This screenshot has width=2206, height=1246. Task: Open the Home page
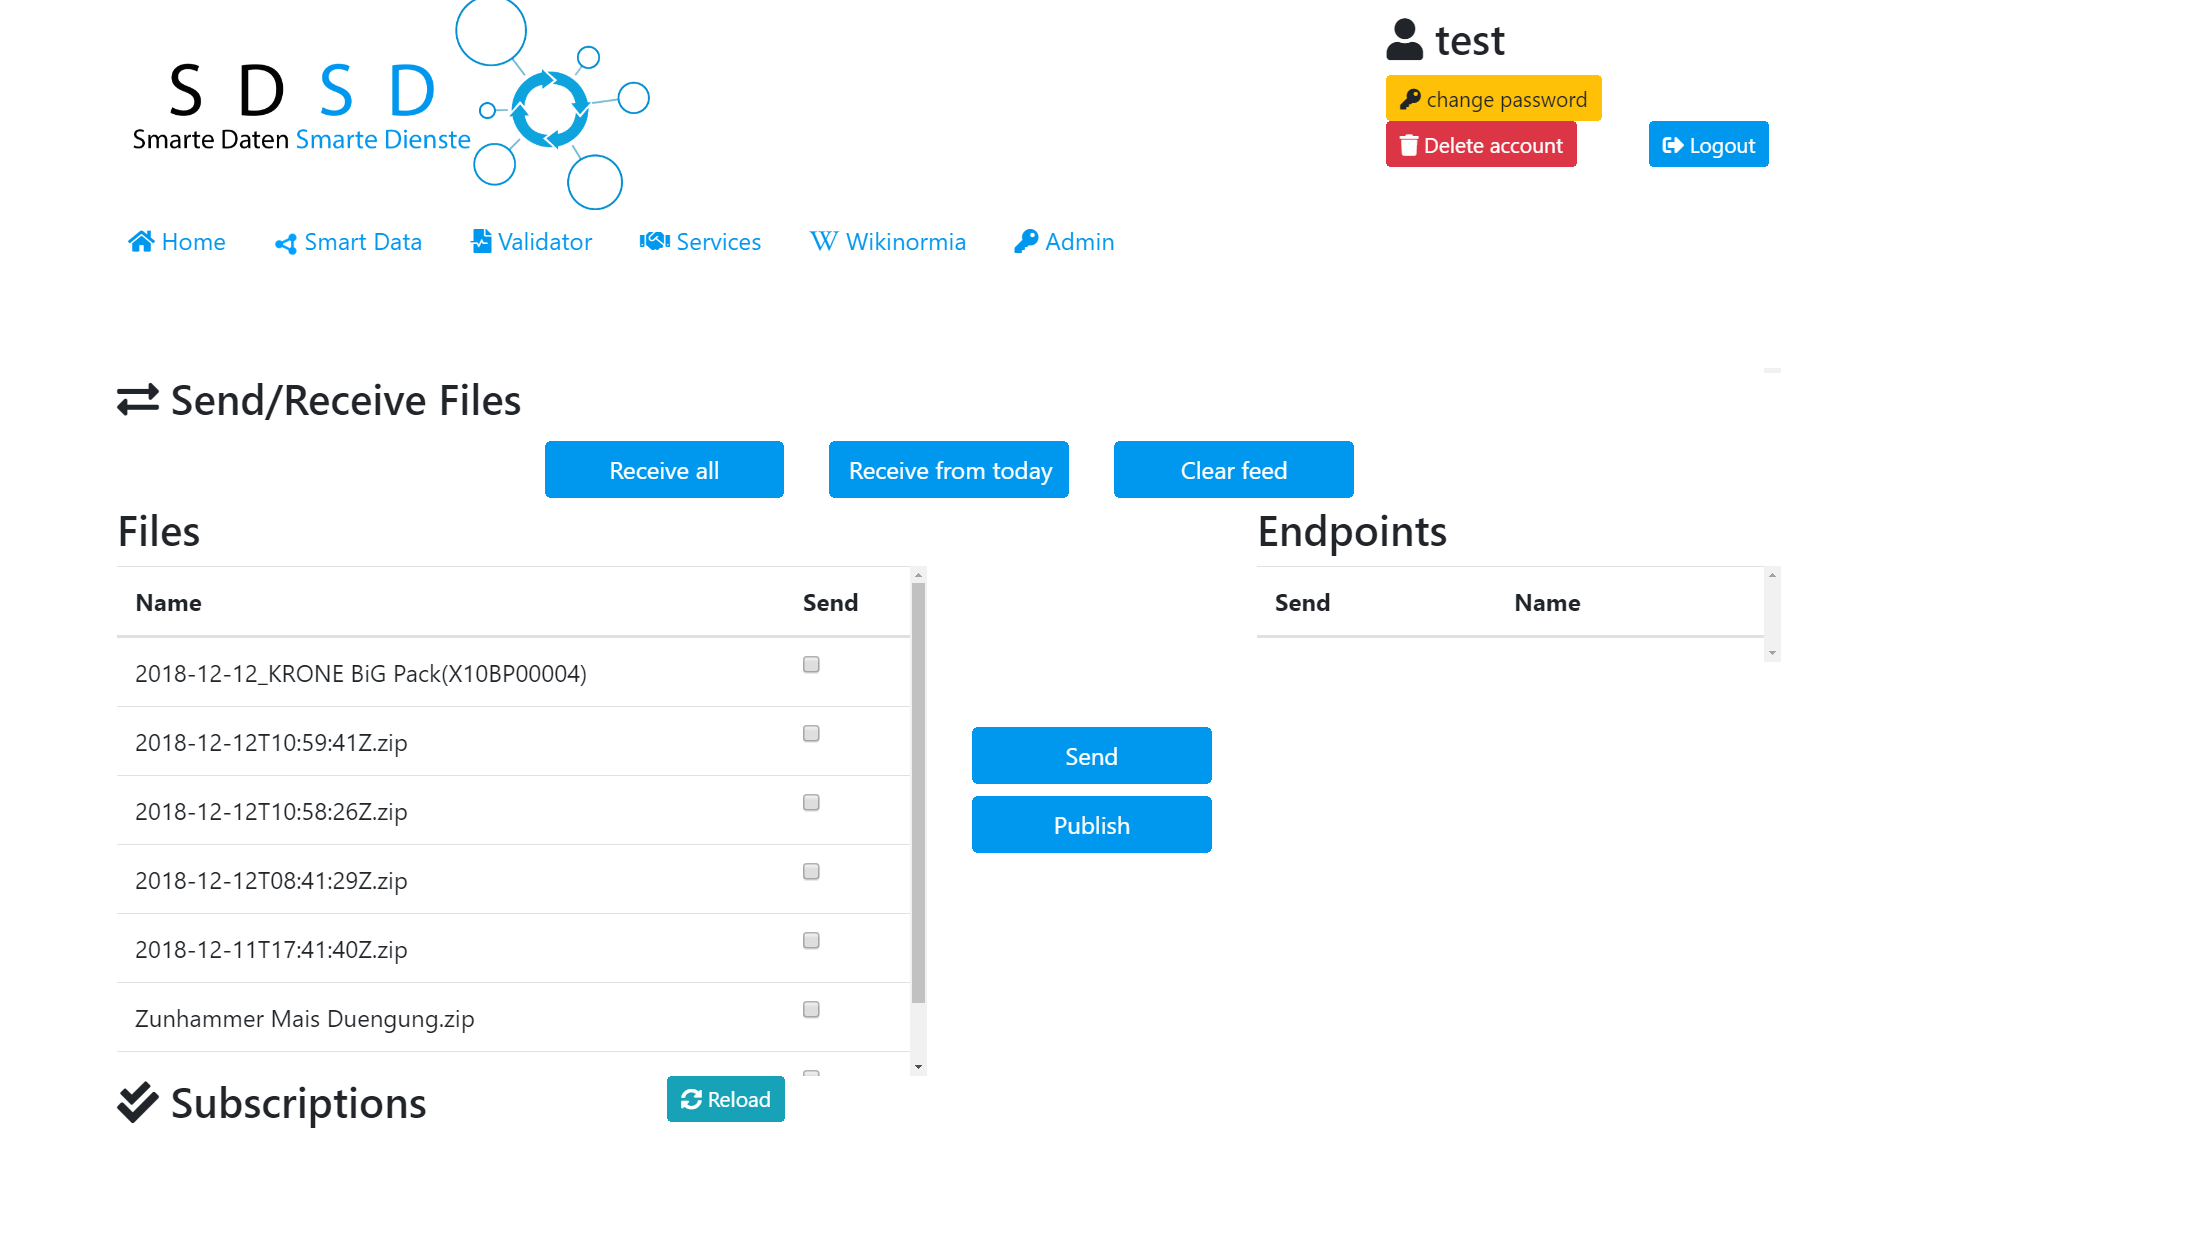coord(177,242)
